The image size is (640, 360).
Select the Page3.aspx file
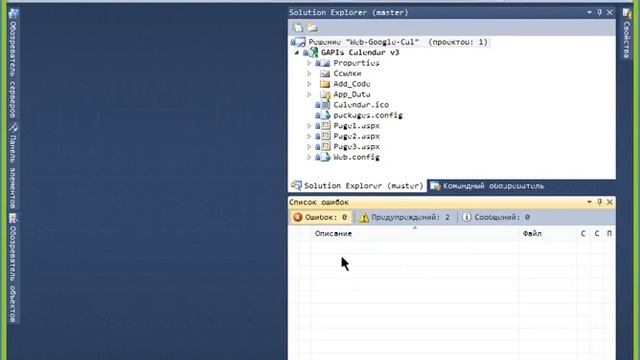click(356, 147)
